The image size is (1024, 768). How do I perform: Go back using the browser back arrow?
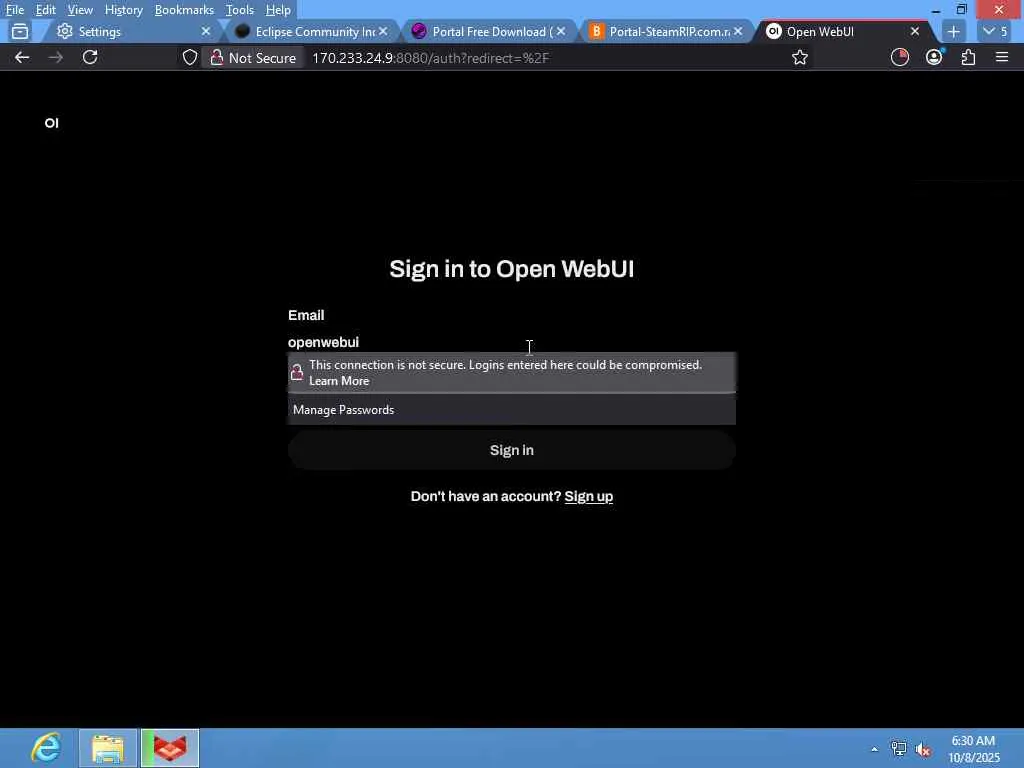22,57
